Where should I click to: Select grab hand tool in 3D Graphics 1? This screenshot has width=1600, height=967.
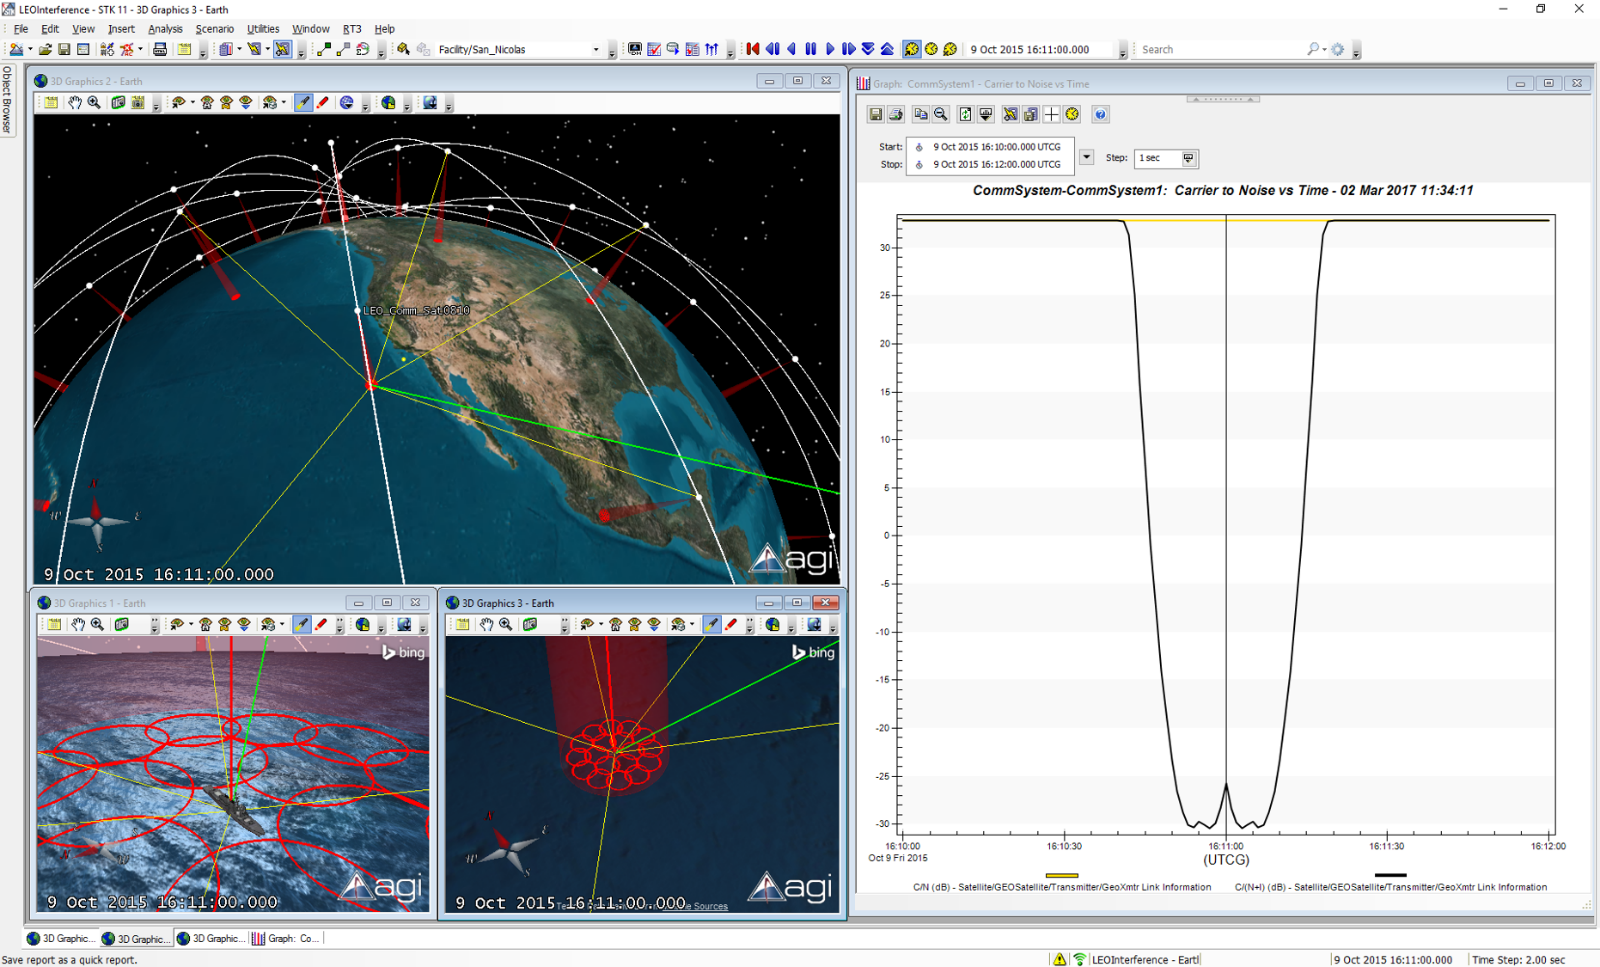(x=78, y=625)
